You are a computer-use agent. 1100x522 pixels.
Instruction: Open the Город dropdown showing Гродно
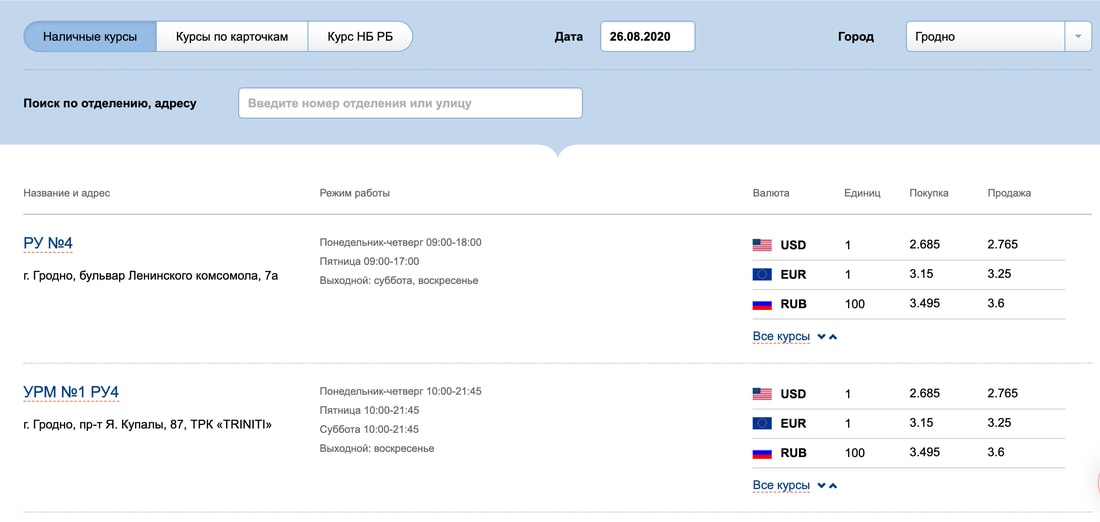(985, 37)
